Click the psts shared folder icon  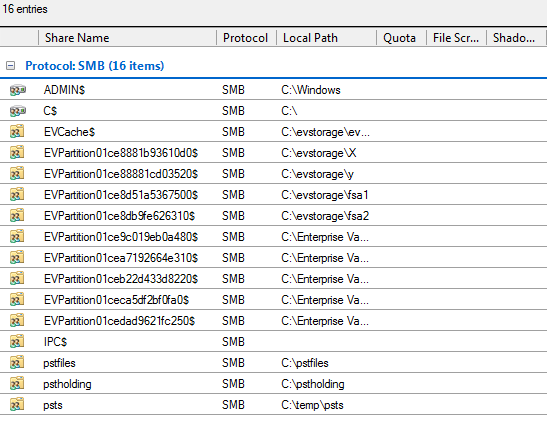click(17, 405)
